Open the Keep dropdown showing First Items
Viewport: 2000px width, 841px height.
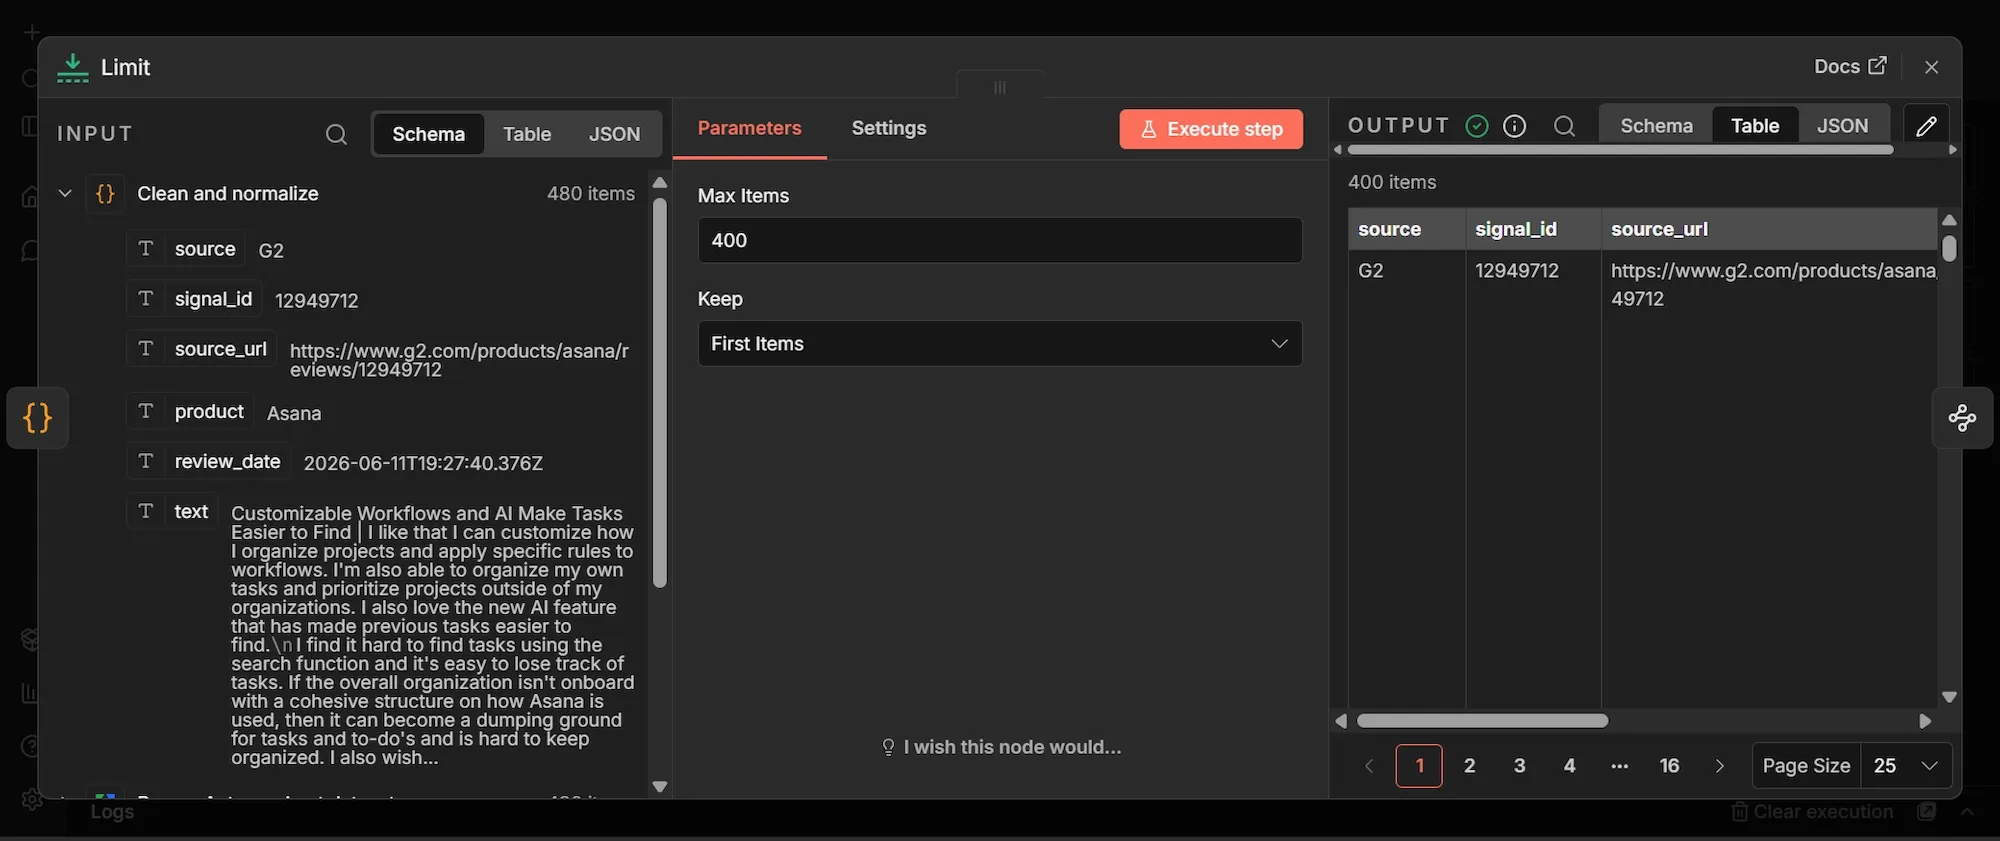click(x=1000, y=344)
